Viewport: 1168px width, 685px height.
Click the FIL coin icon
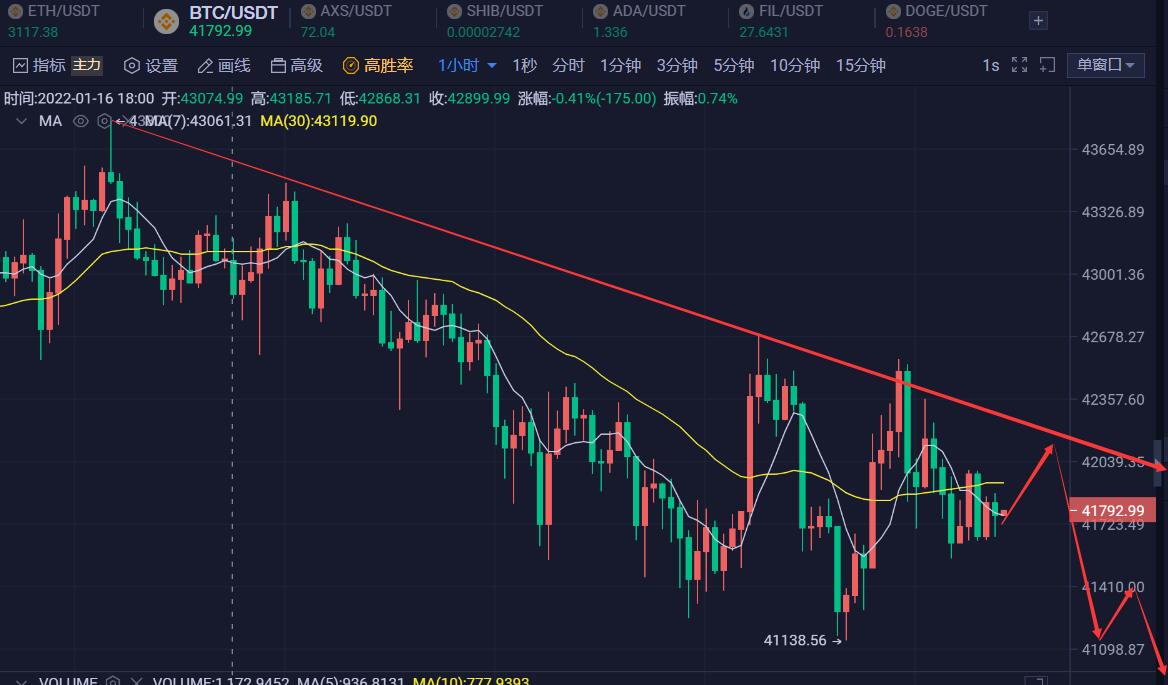pyautogui.click(x=746, y=11)
